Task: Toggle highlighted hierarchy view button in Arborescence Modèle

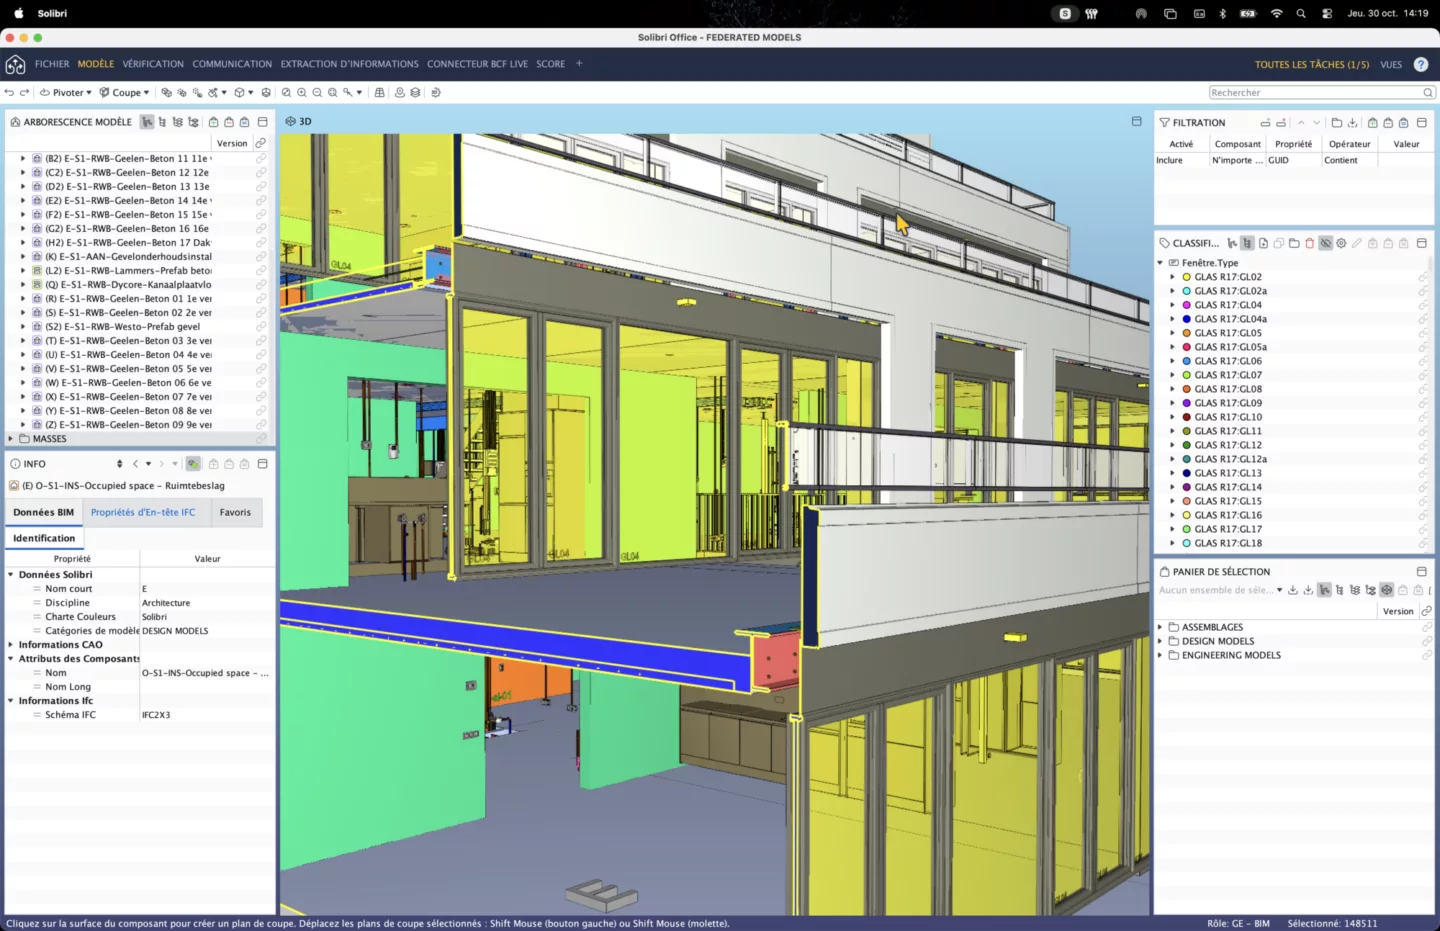Action: click(x=147, y=122)
